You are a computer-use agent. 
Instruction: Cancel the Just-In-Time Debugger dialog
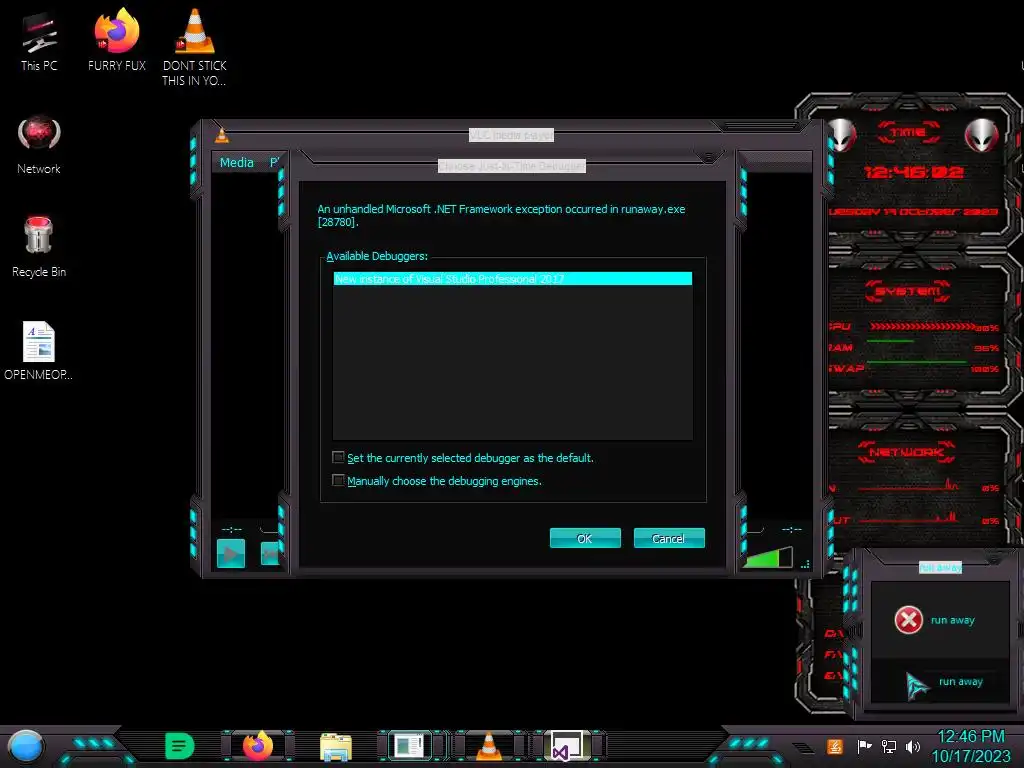point(669,538)
